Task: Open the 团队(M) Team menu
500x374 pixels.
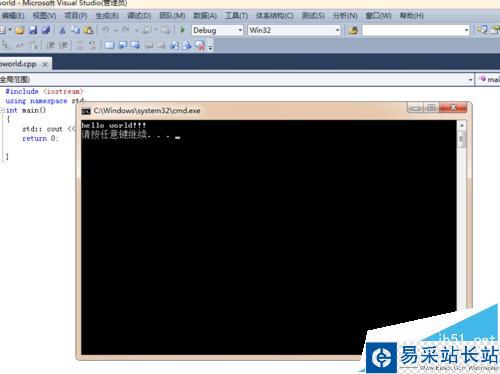Action: [x=172, y=16]
